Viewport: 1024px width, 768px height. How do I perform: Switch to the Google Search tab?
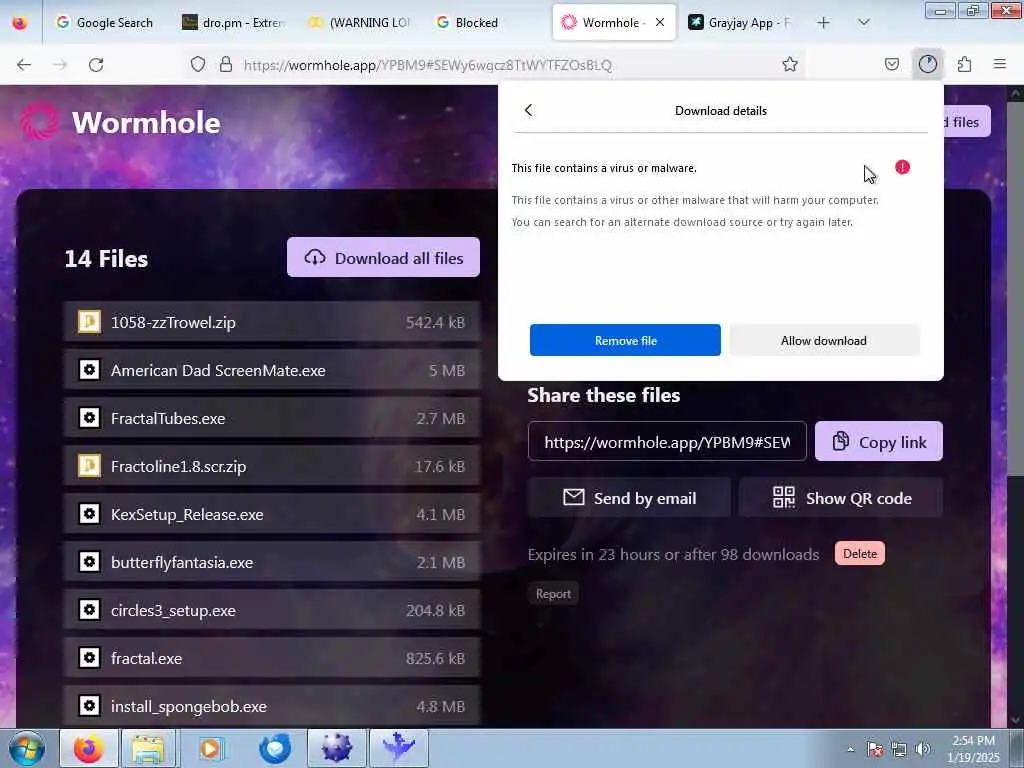[x=104, y=23]
